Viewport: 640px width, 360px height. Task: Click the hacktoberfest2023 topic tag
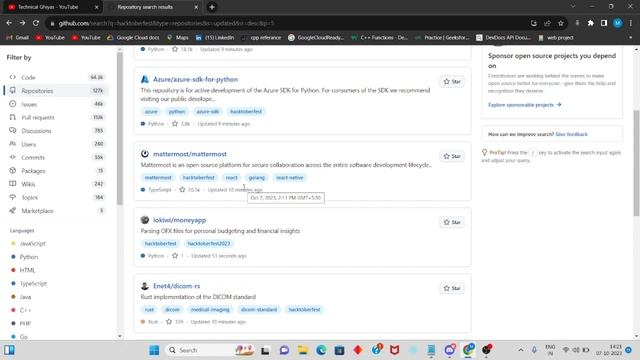(x=209, y=244)
